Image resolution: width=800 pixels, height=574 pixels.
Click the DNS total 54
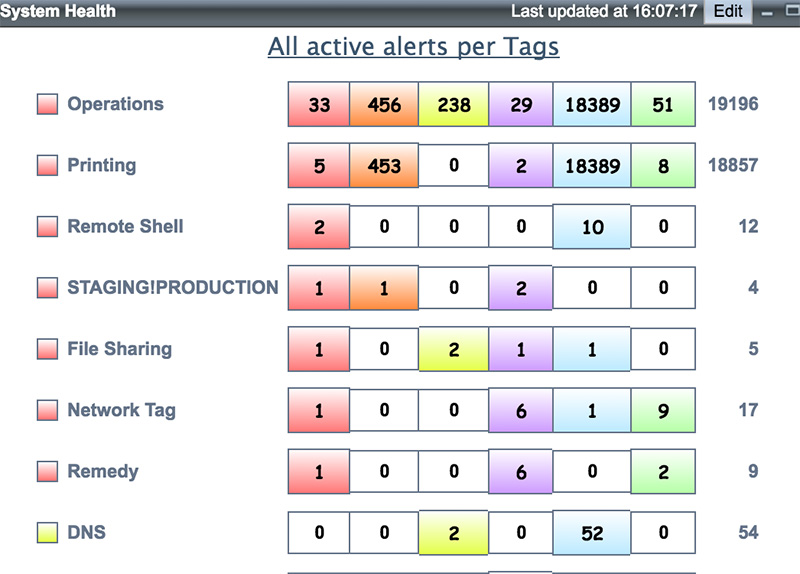click(748, 533)
